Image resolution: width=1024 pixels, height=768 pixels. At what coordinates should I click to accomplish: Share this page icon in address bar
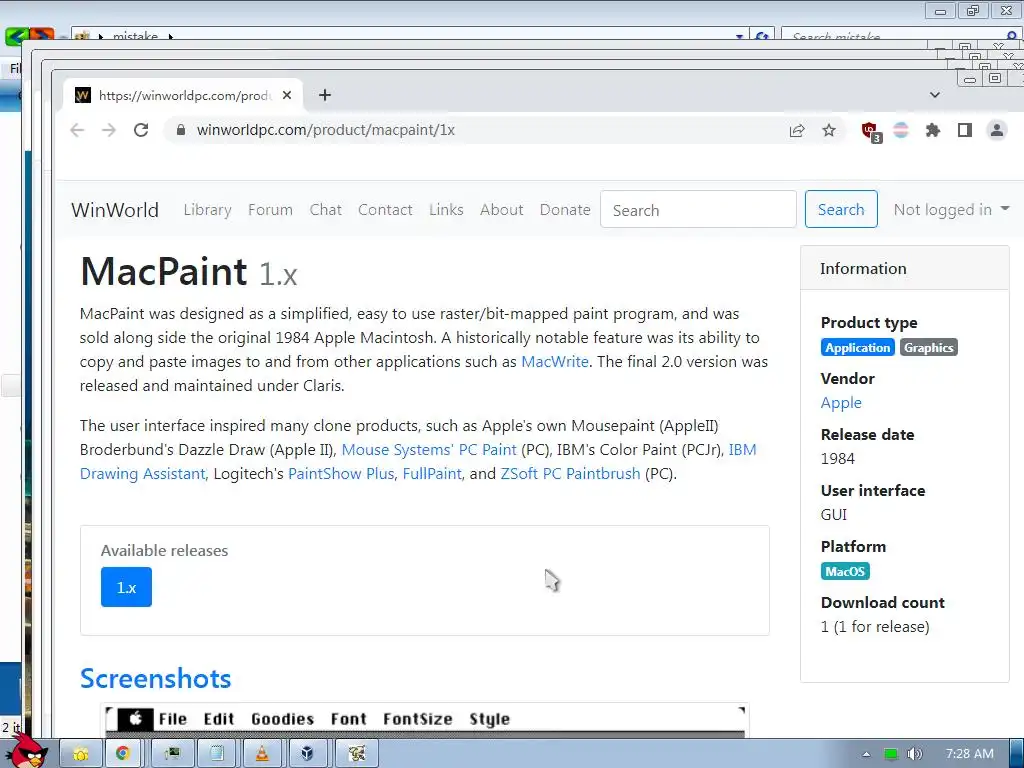point(797,131)
